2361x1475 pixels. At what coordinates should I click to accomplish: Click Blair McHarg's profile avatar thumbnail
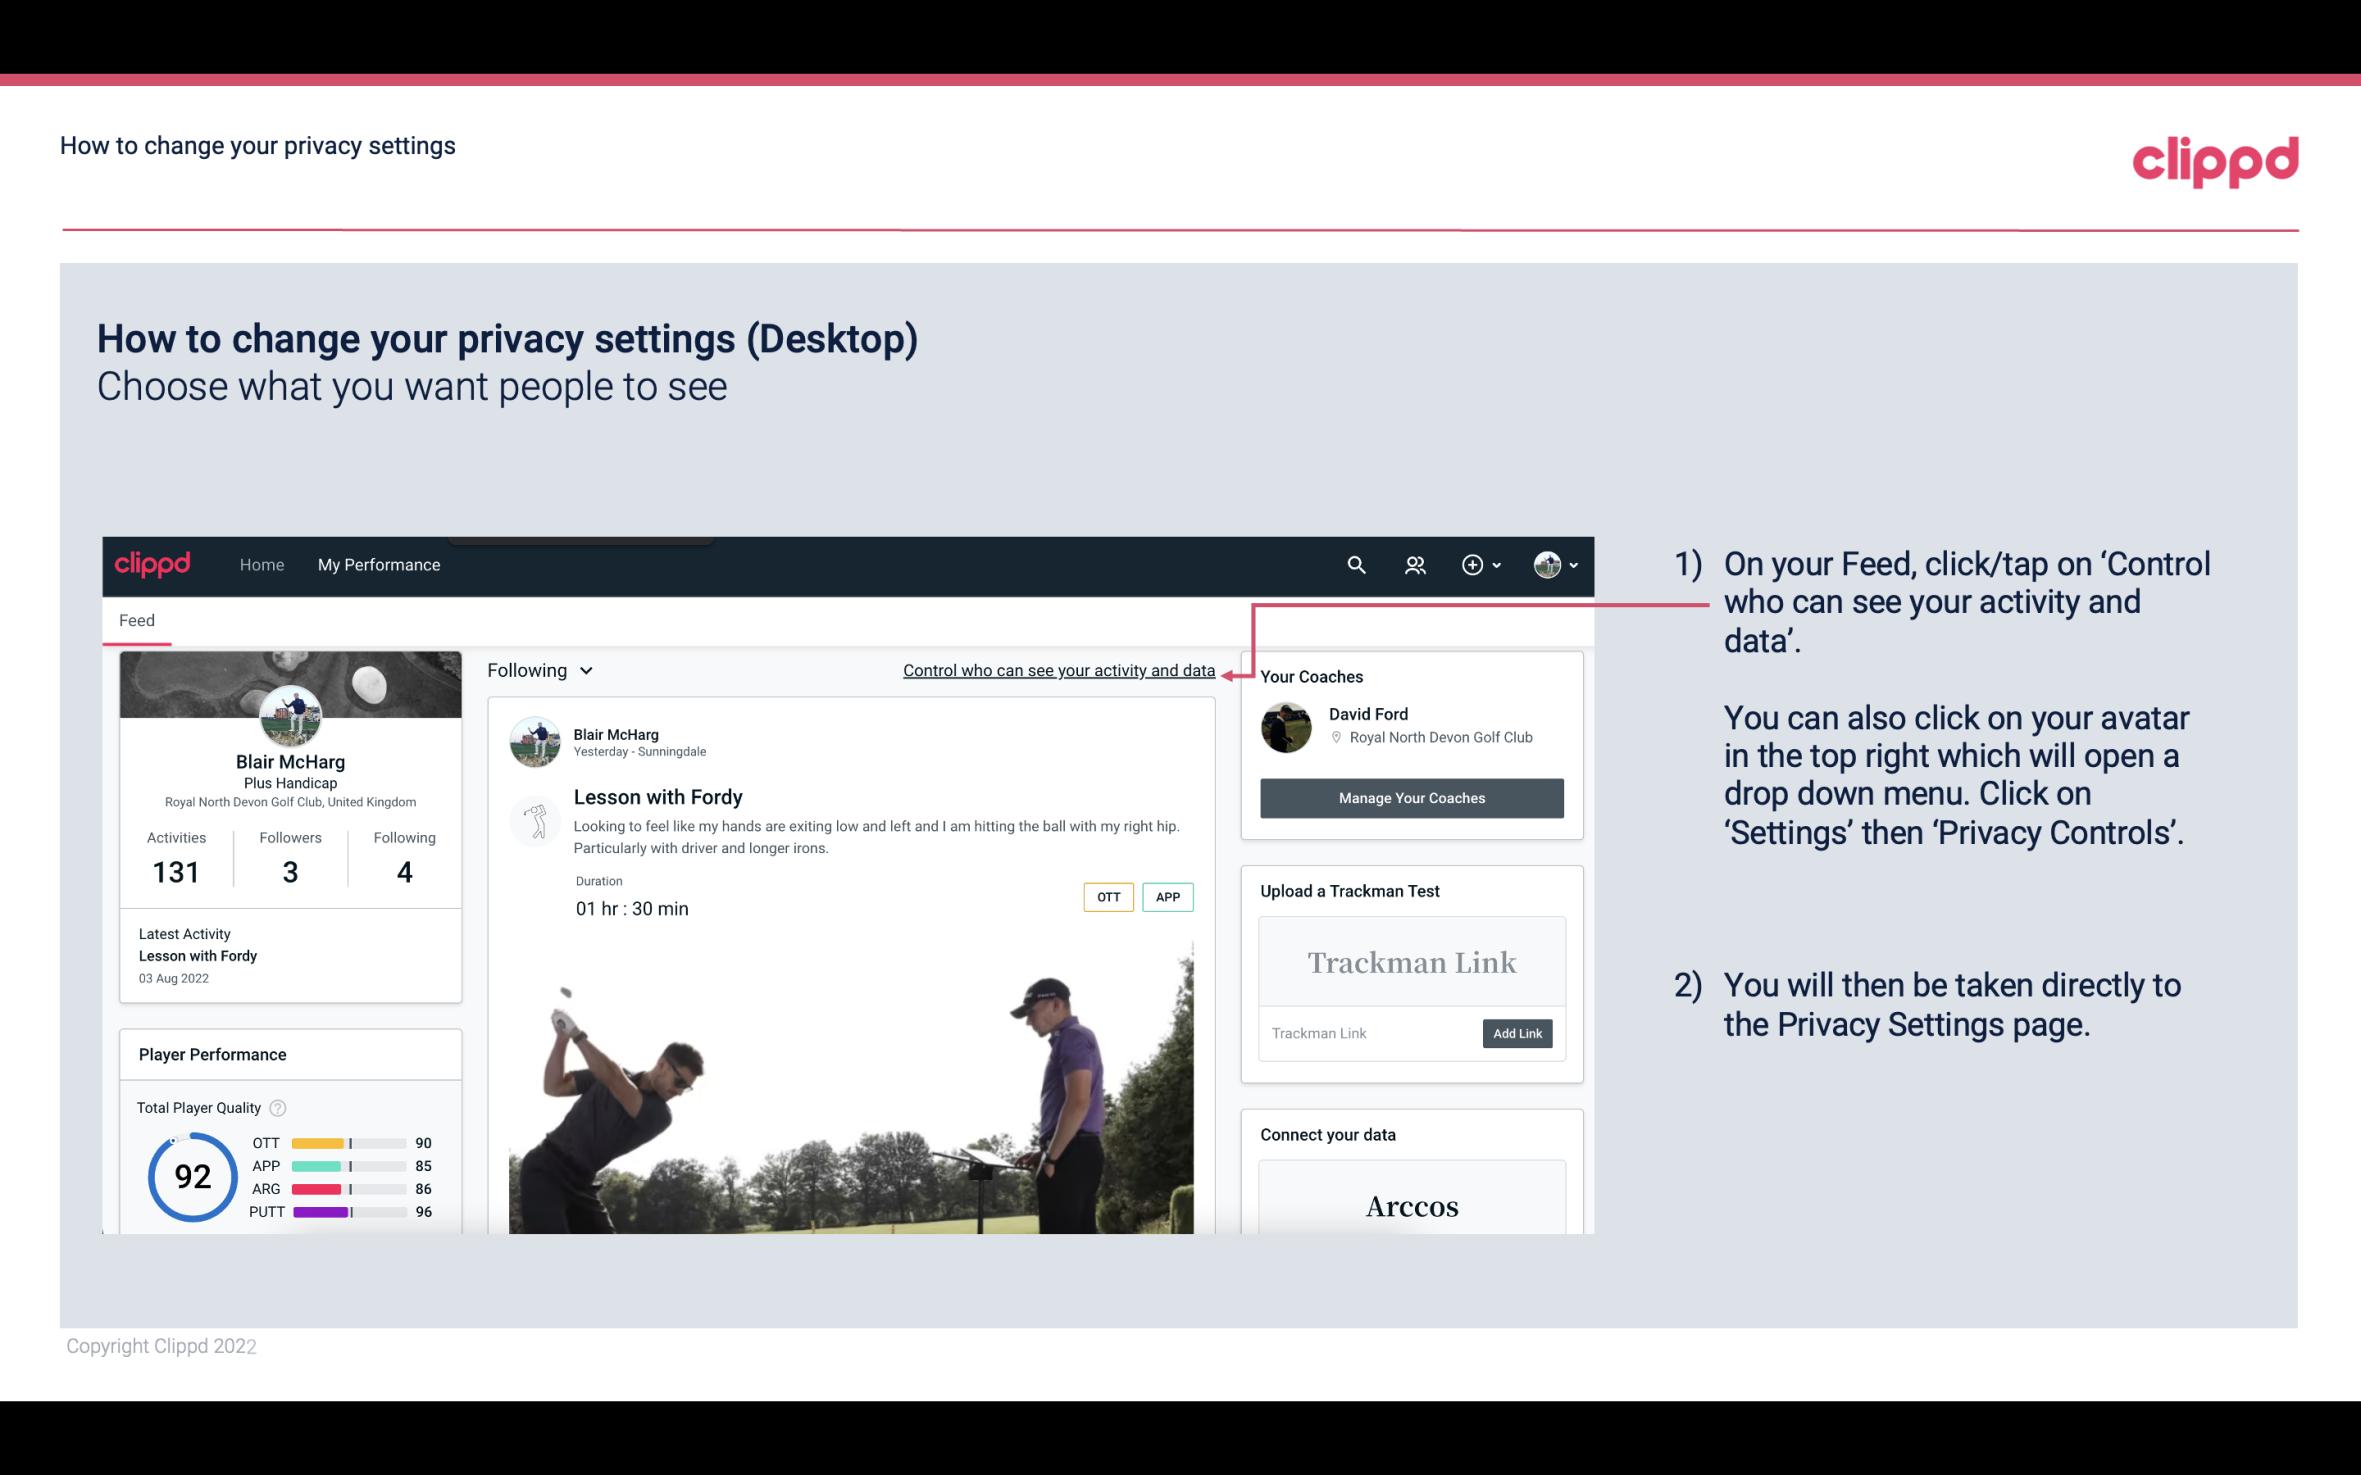[289, 712]
